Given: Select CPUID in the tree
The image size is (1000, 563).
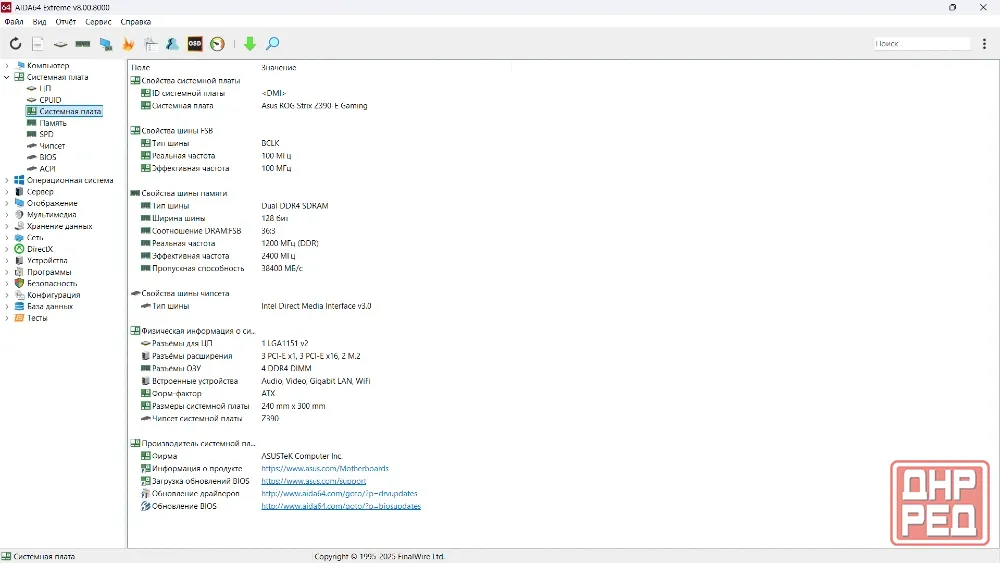Looking at the screenshot, I should tap(50, 99).
